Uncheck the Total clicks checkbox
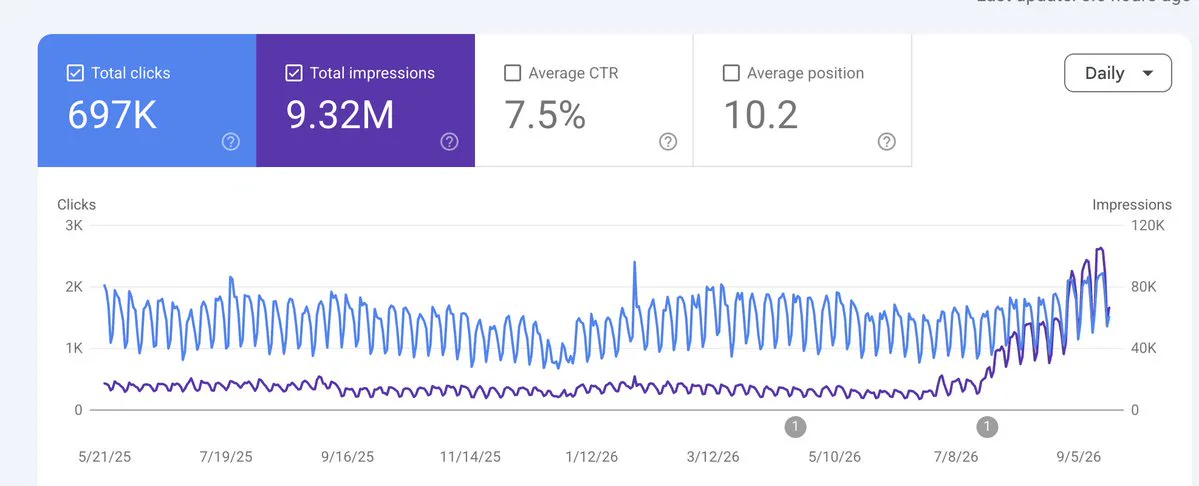Image resolution: width=1199 pixels, height=486 pixels. (x=75, y=73)
